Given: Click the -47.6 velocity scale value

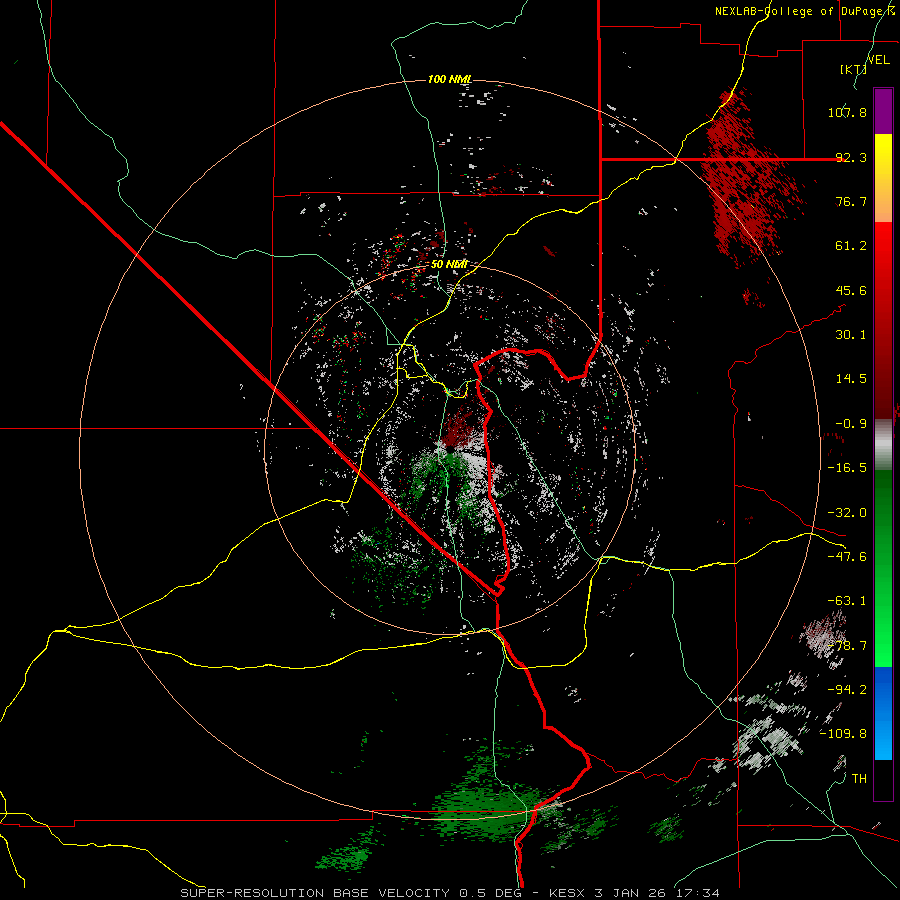Looking at the screenshot, I should pos(847,557).
